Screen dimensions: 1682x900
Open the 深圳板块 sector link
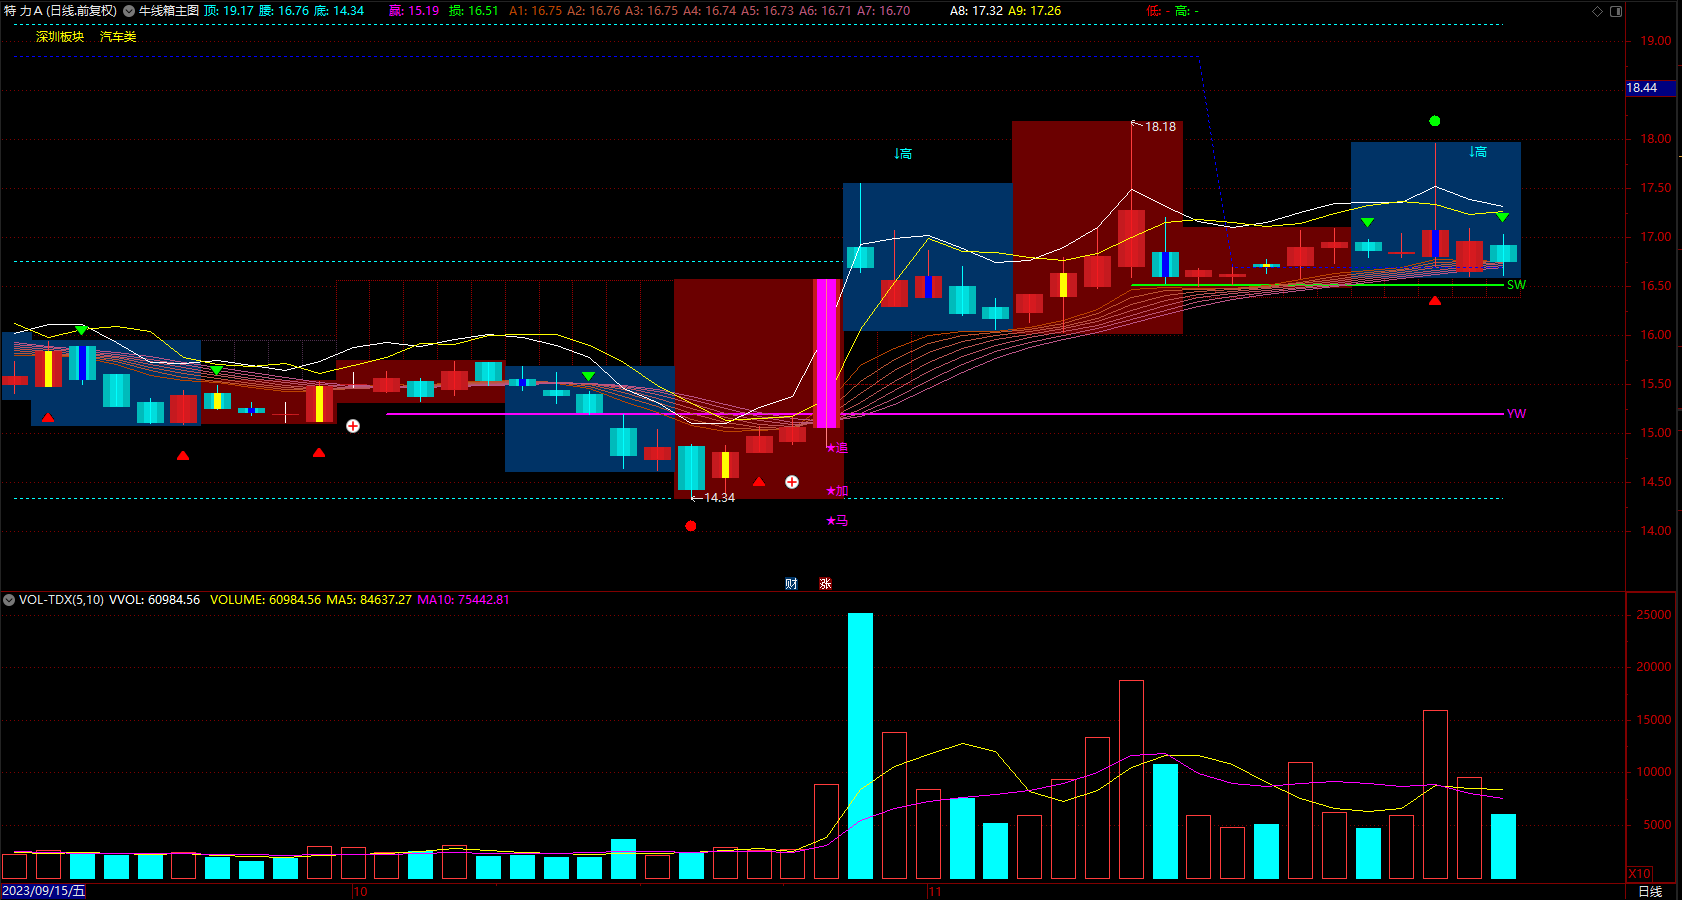(60, 37)
